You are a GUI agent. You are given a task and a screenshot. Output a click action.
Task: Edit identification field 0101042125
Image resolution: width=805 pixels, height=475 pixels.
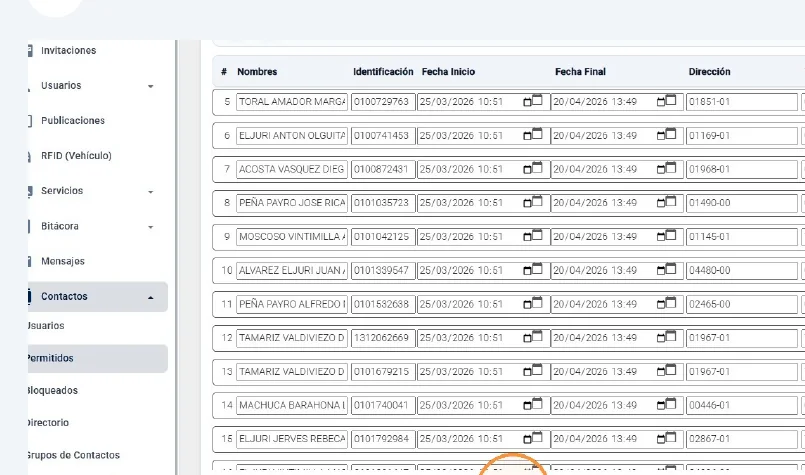point(383,237)
